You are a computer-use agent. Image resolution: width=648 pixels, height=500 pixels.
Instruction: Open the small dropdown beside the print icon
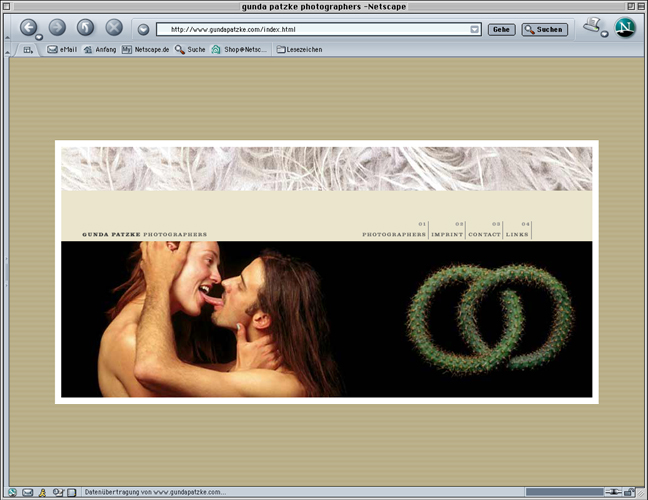[x=604, y=34]
